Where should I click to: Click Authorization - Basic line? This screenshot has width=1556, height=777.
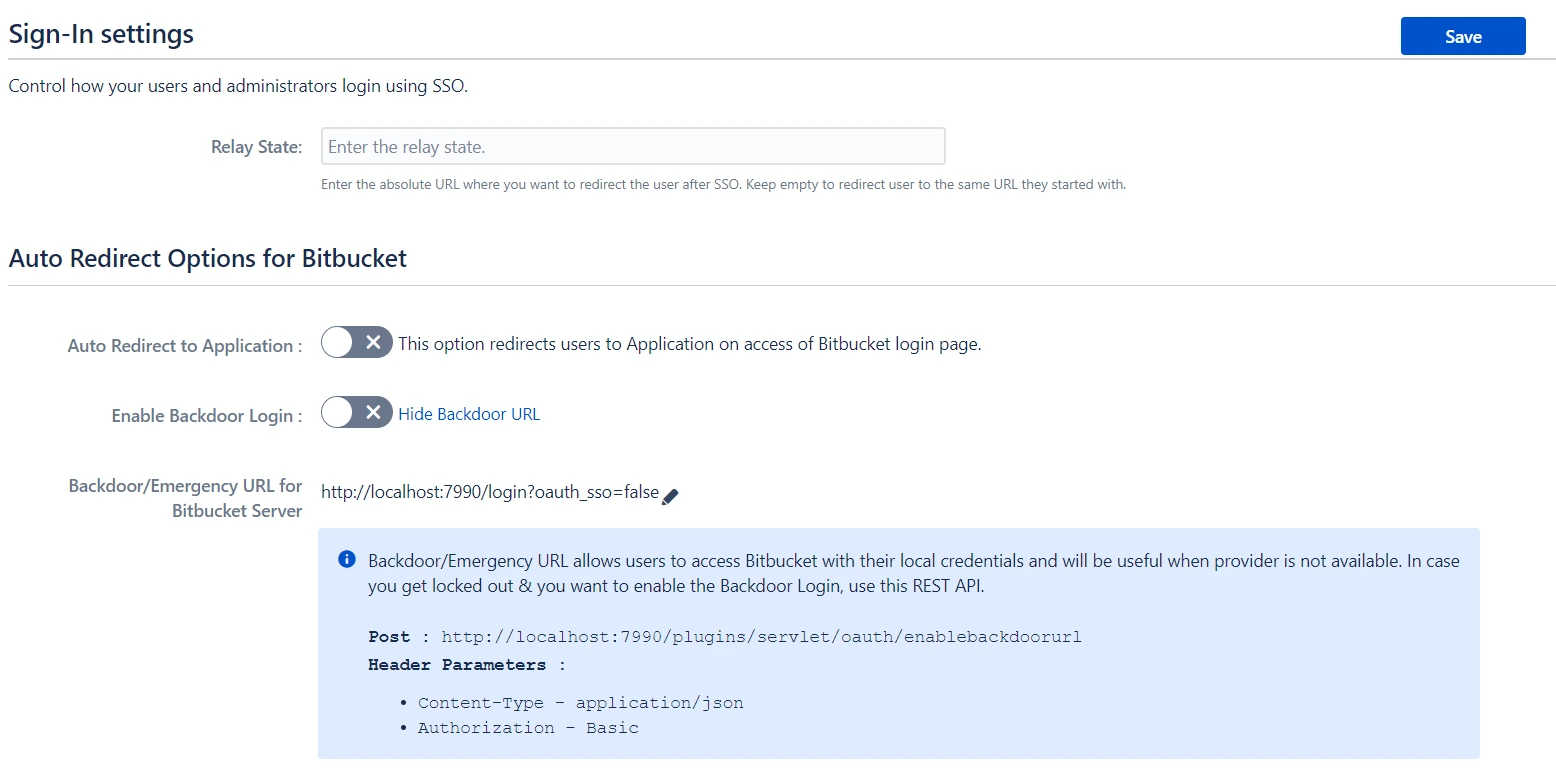click(x=528, y=728)
